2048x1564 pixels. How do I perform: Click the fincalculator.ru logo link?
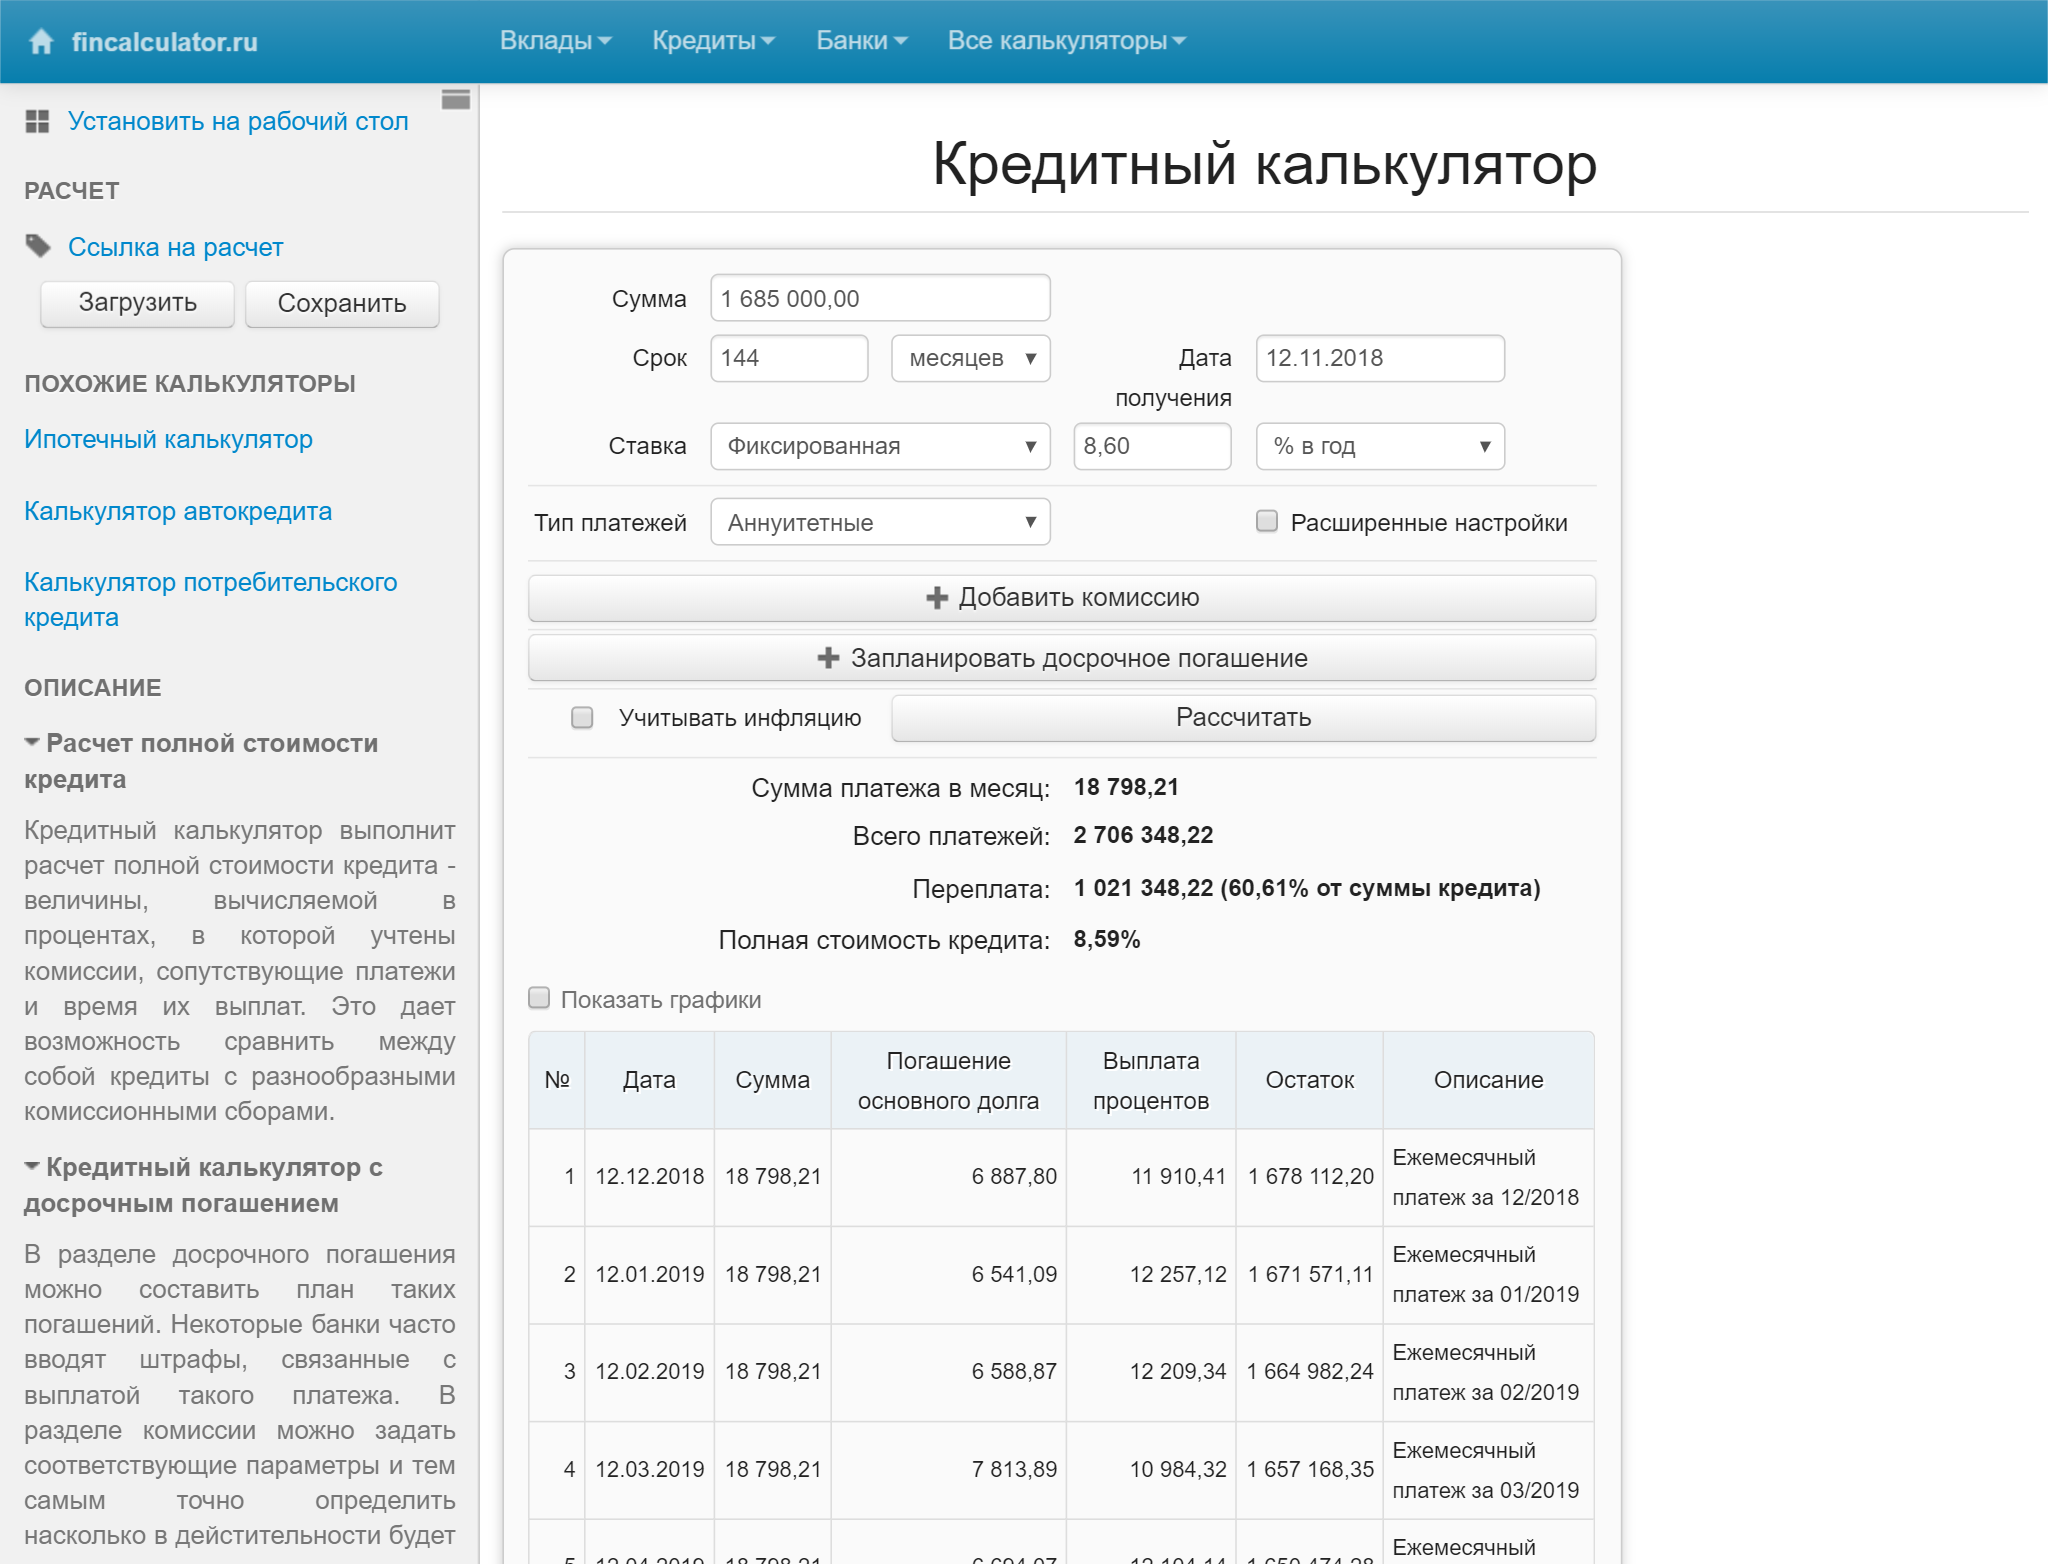pos(164,42)
